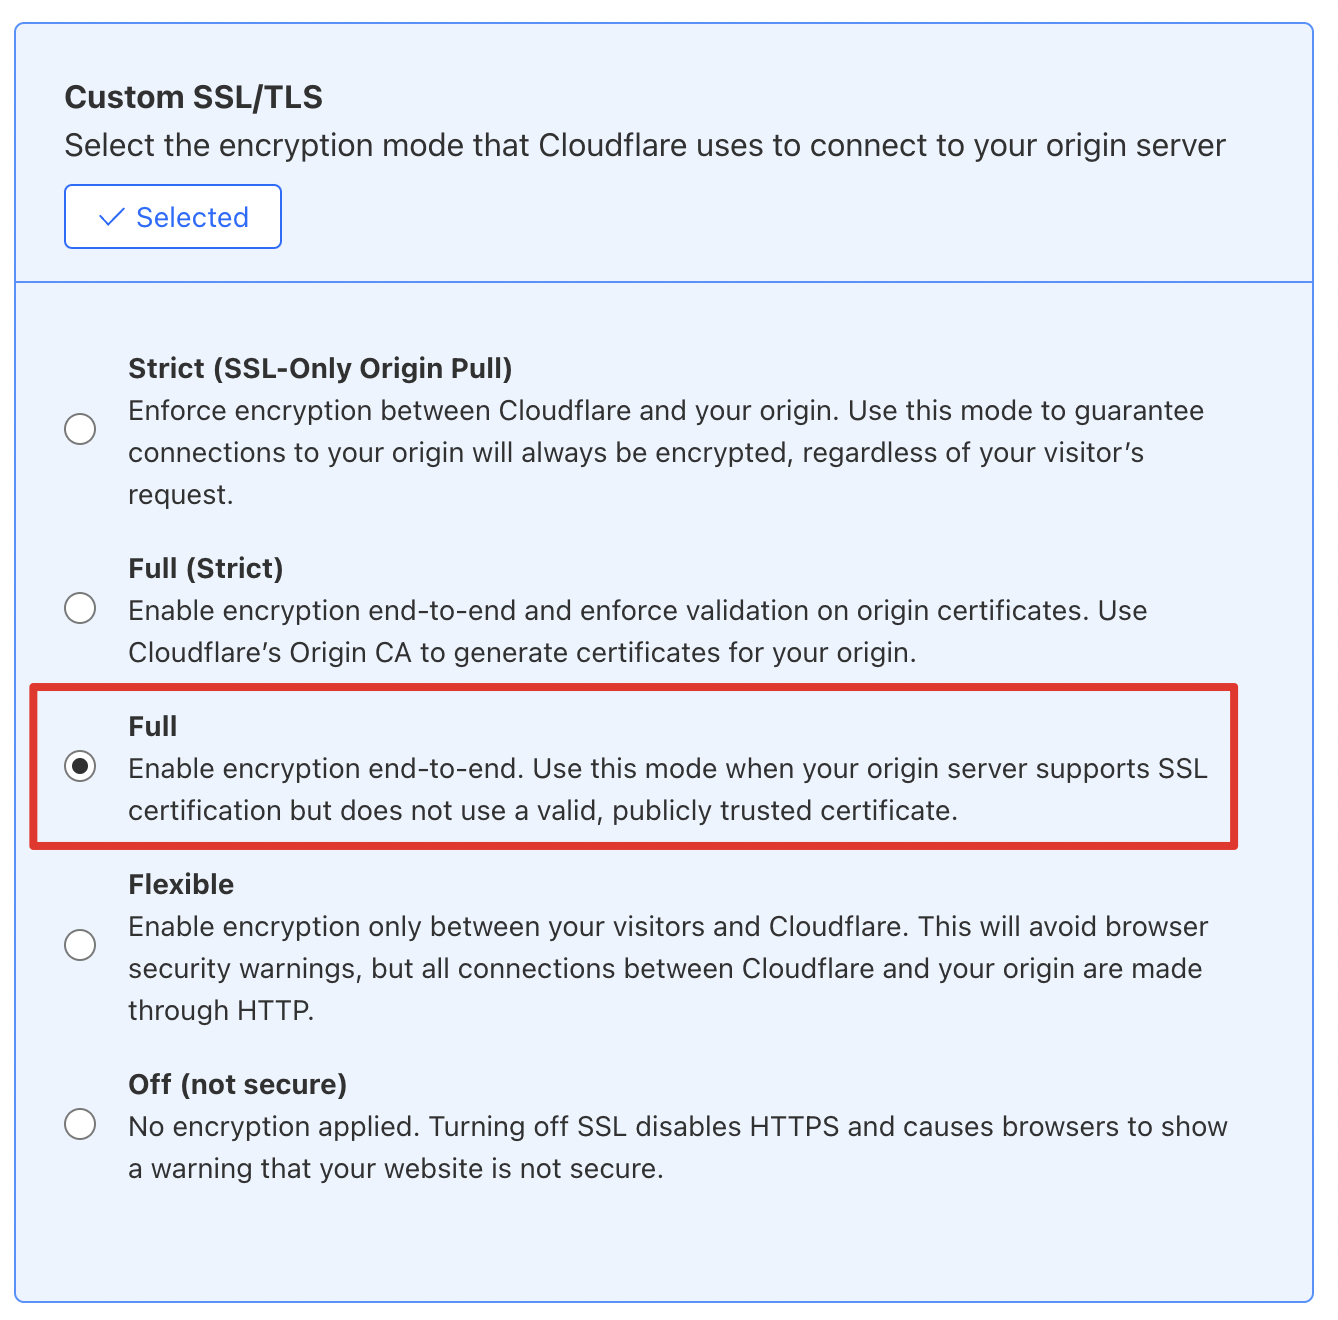The image size is (1338, 1320).
Task: Click the Off mode warning description
Action: [676, 1147]
